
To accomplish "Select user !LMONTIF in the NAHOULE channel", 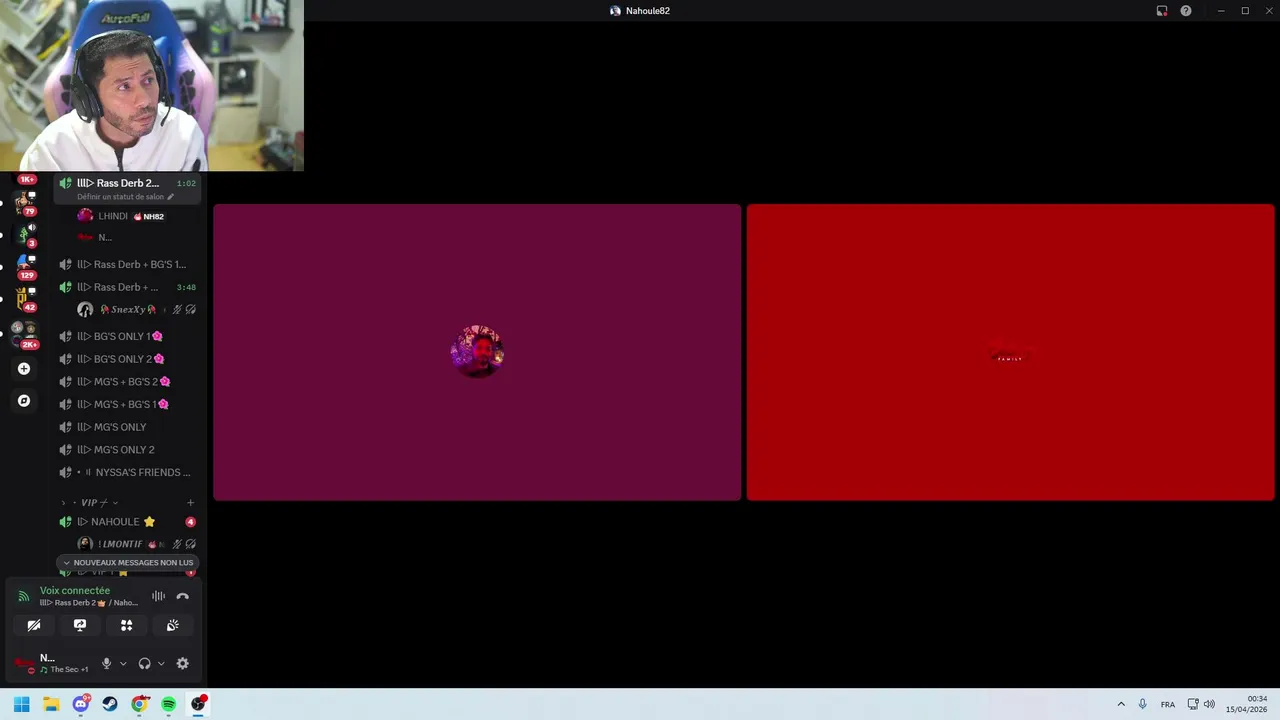I will pyautogui.click(x=135, y=544).
